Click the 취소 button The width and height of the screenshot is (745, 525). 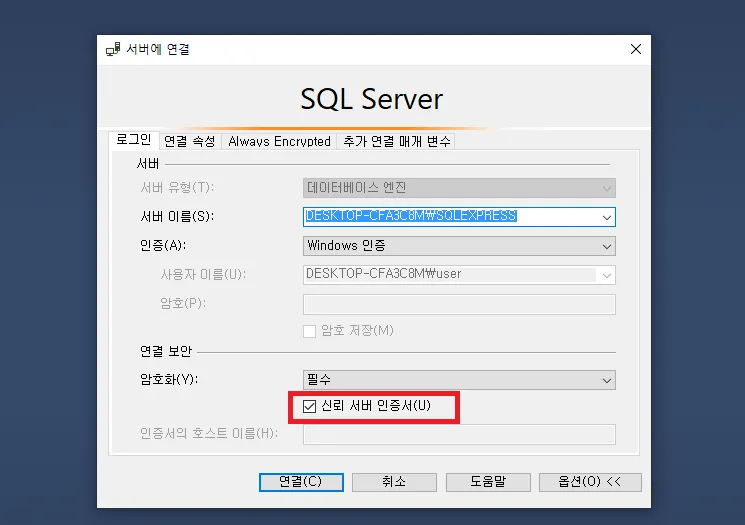[394, 482]
